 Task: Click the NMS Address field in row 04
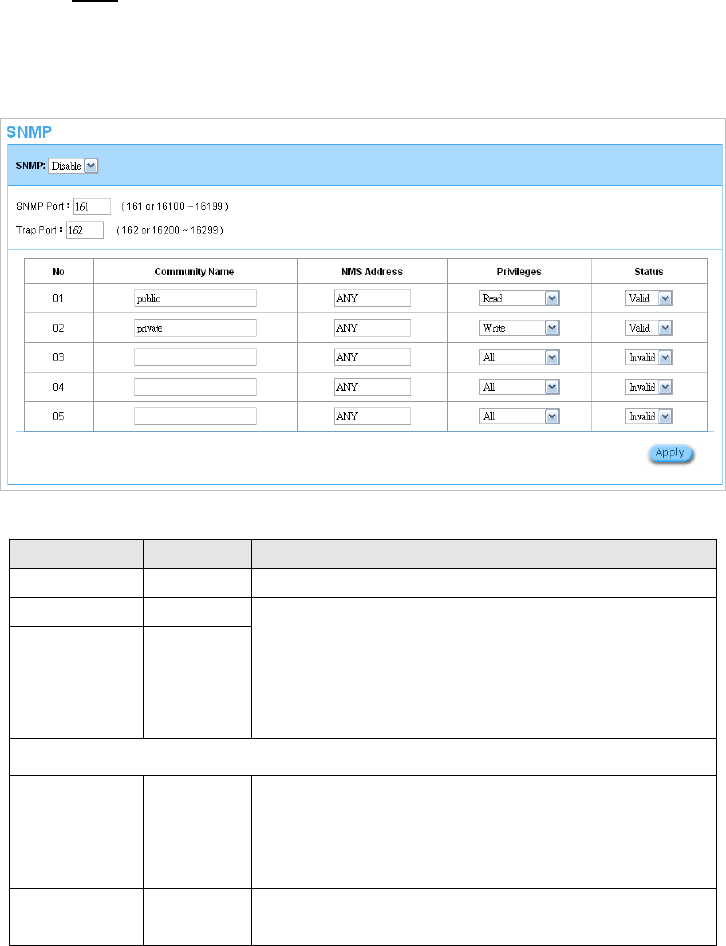(x=372, y=387)
